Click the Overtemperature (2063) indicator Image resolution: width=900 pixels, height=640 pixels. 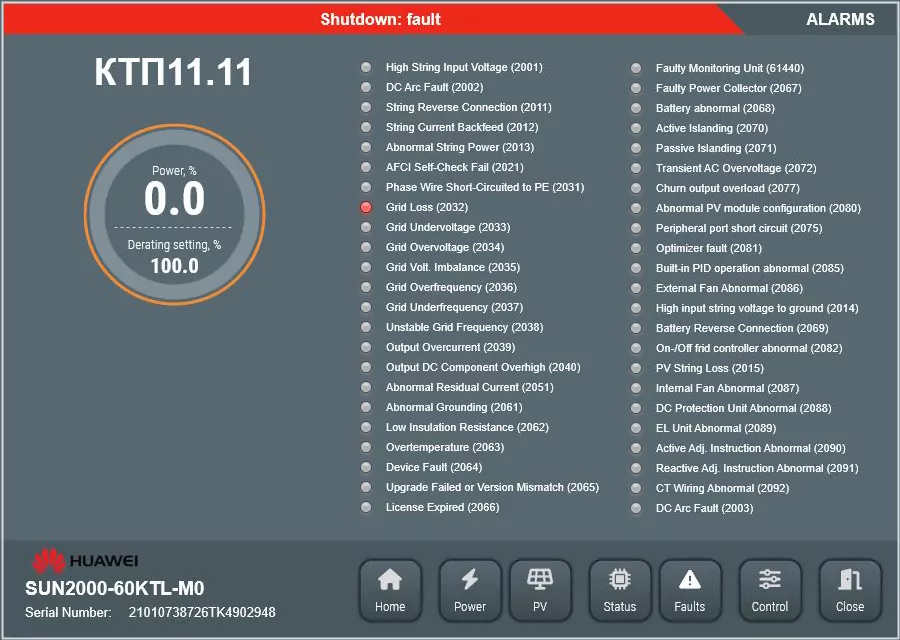coord(366,447)
